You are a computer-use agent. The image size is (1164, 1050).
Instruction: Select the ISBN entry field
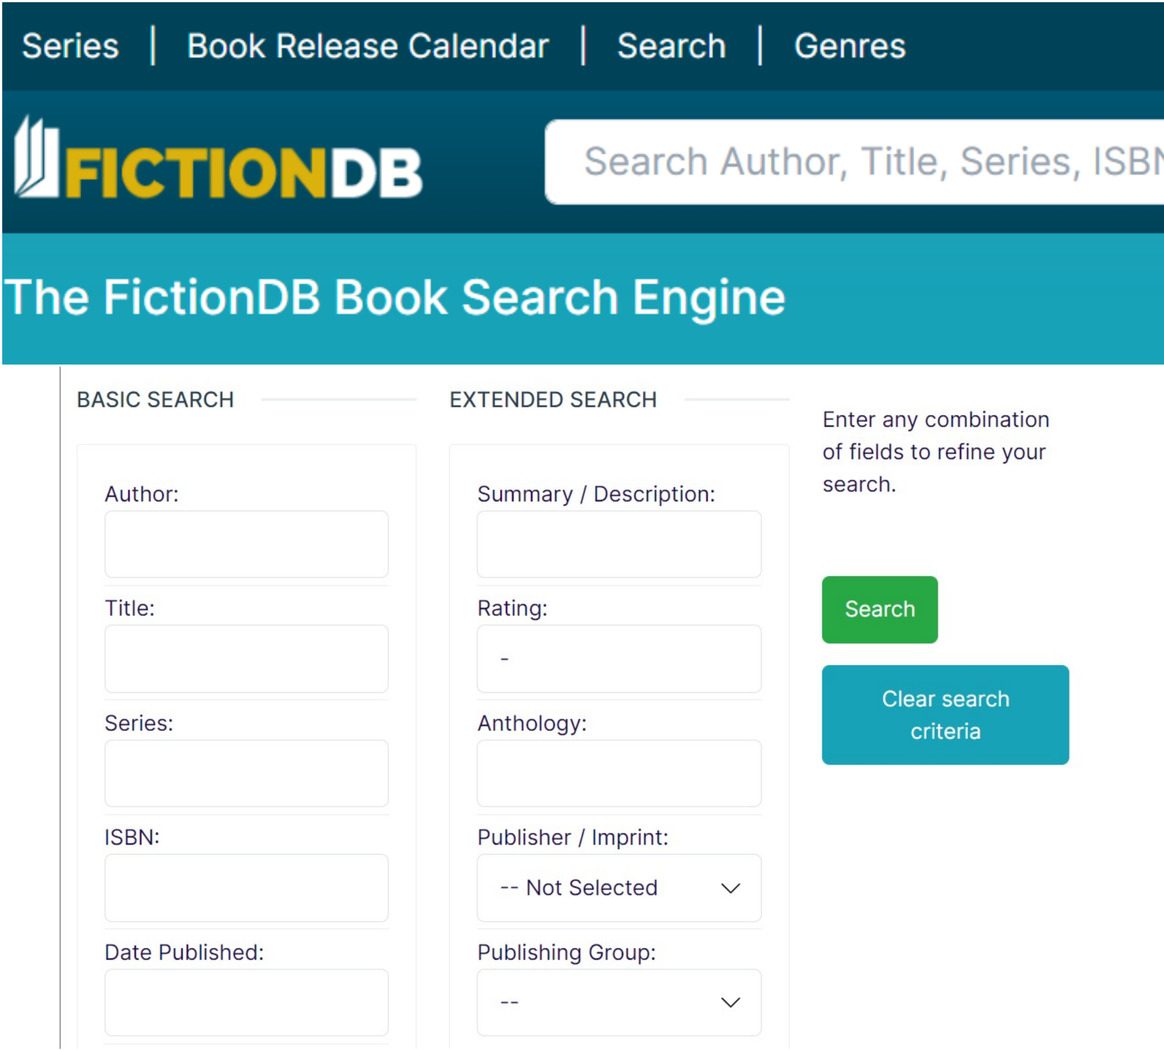(x=245, y=887)
